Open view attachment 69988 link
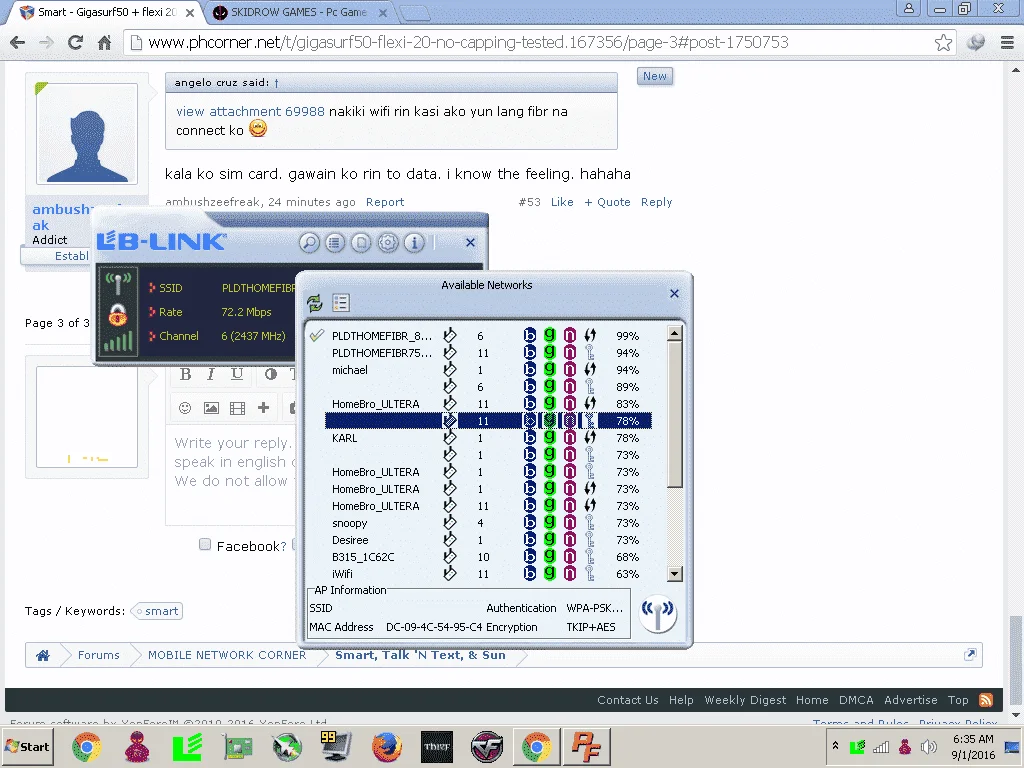The height and width of the screenshot is (768, 1024). point(250,112)
